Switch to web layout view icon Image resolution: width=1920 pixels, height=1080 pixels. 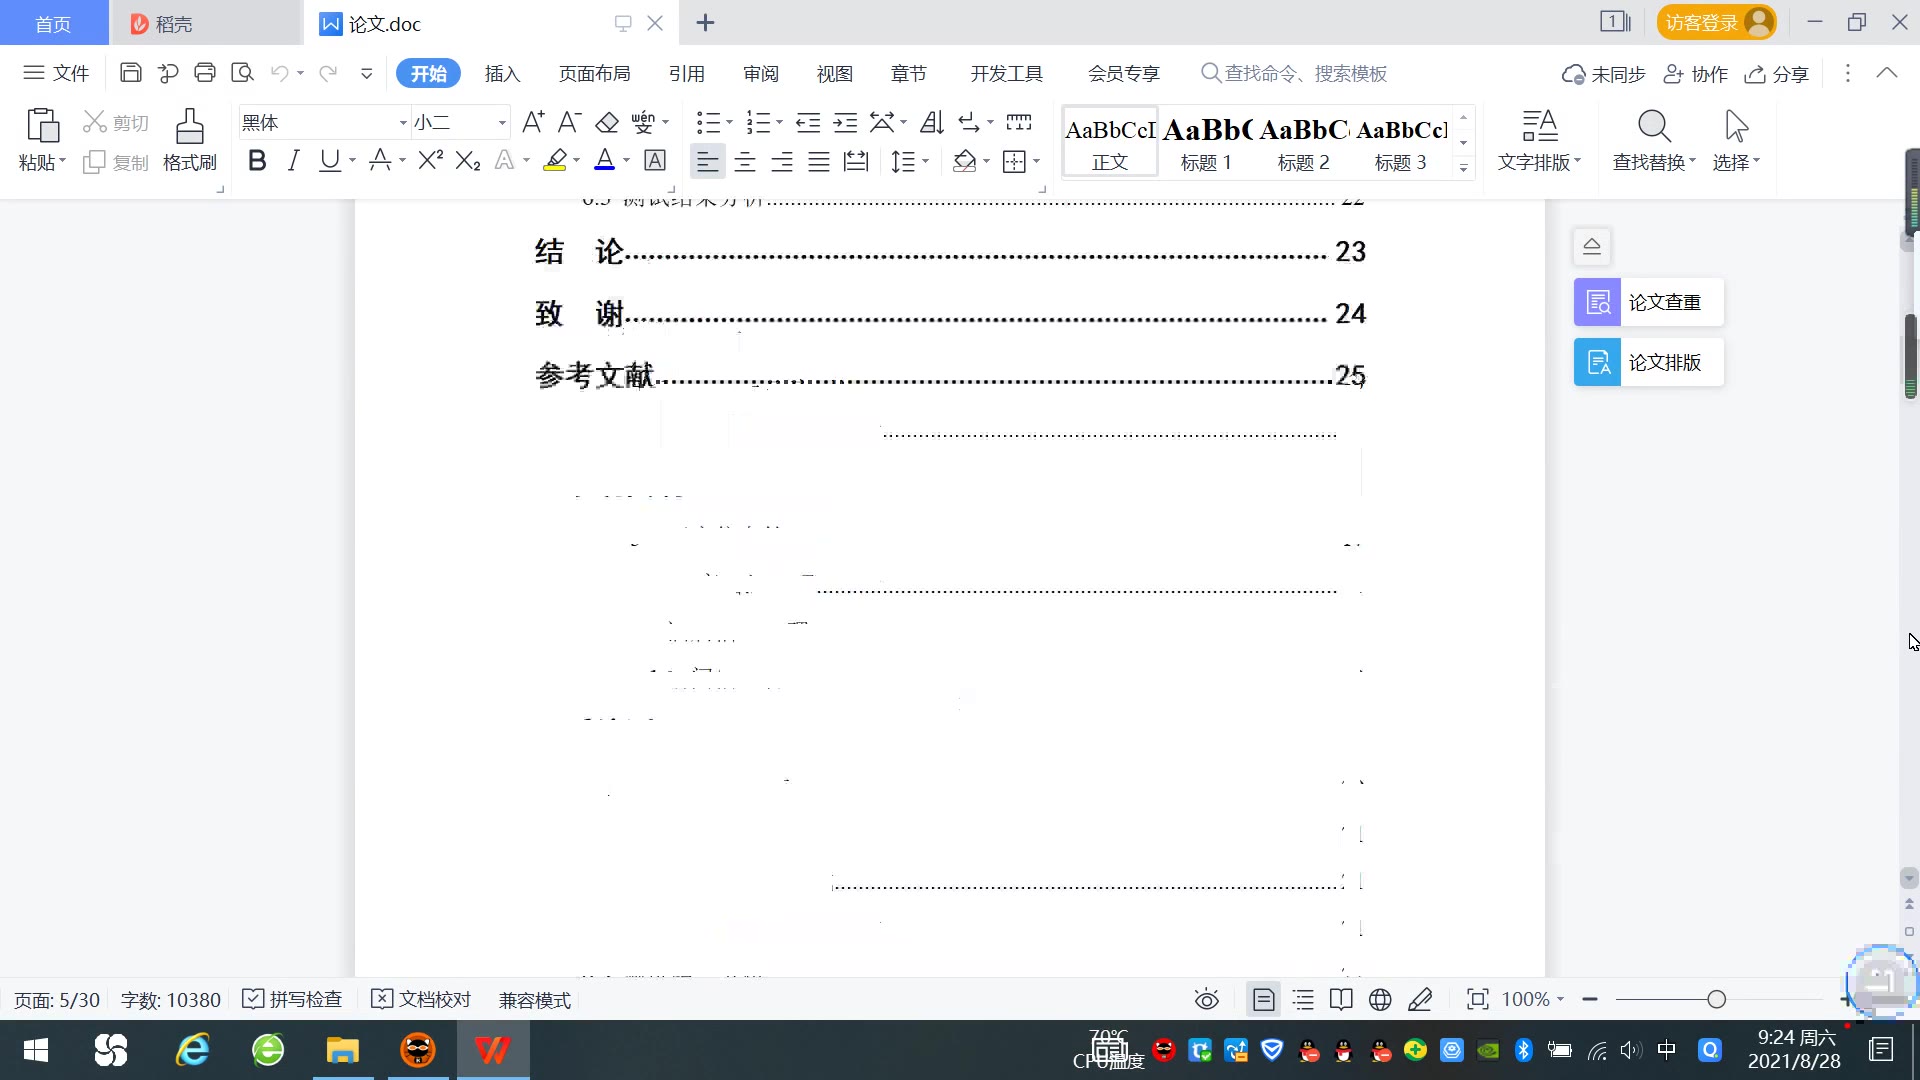[x=1380, y=999]
